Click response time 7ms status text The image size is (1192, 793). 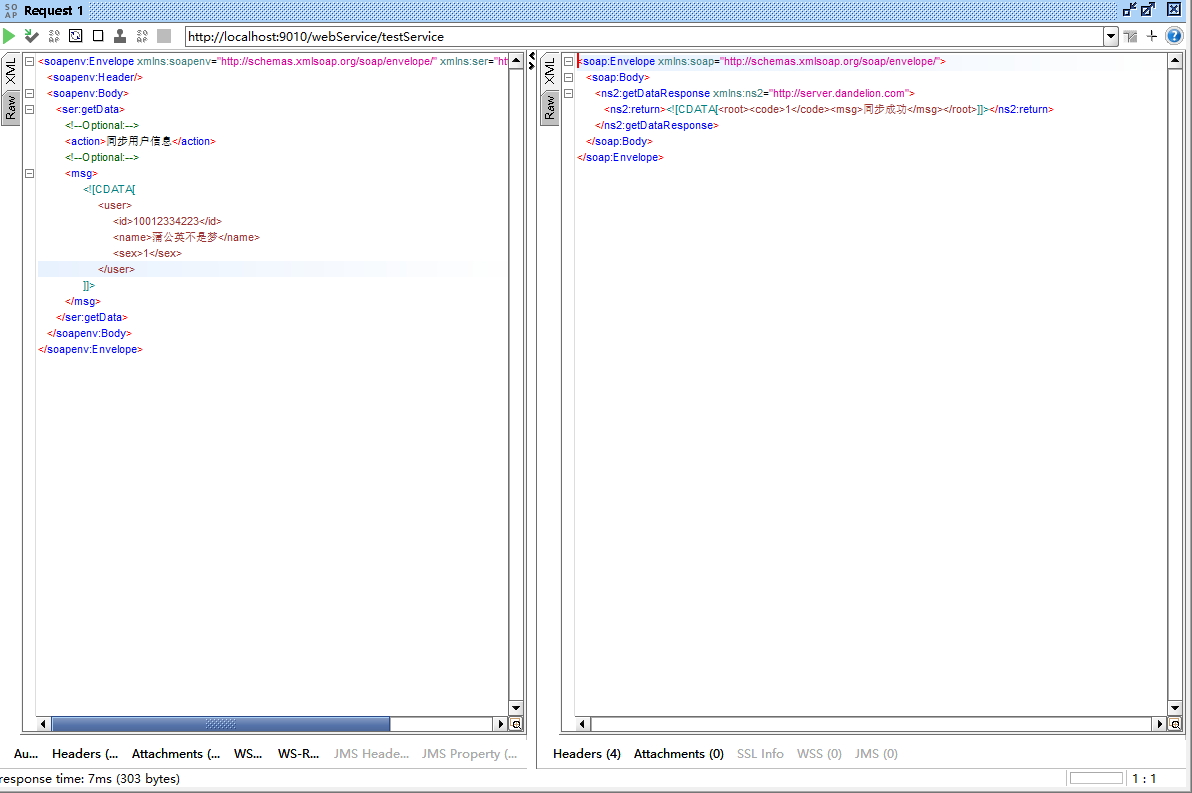[90, 779]
